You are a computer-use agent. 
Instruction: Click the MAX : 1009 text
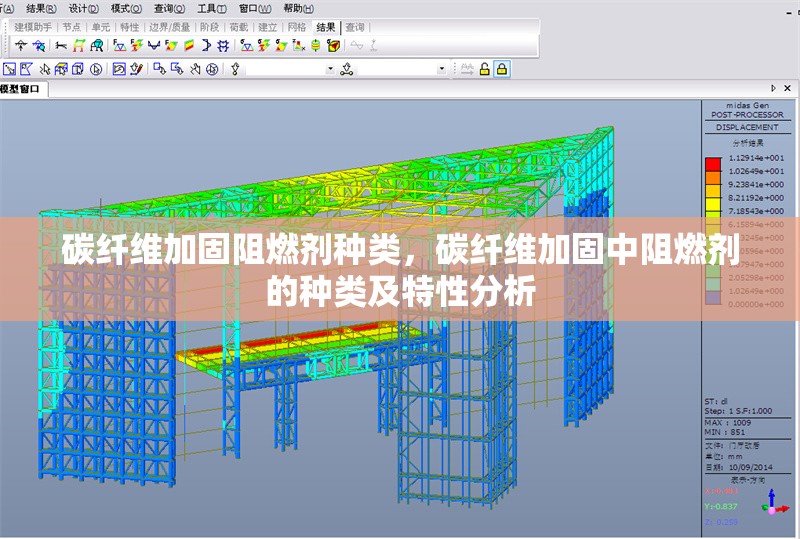tap(728, 423)
